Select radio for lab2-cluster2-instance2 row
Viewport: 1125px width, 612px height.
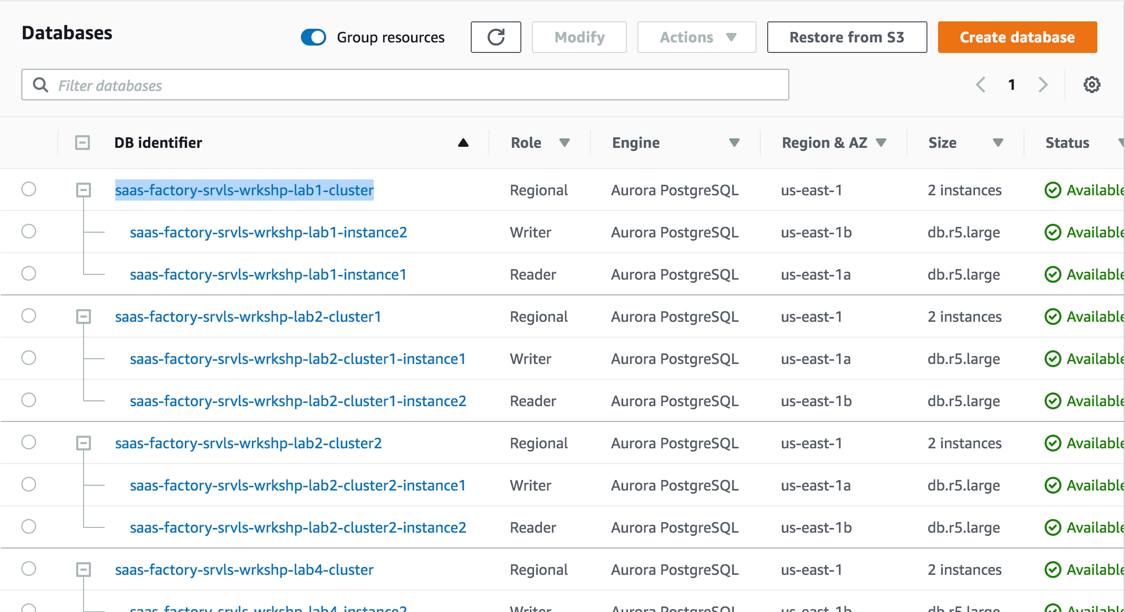[29, 527]
